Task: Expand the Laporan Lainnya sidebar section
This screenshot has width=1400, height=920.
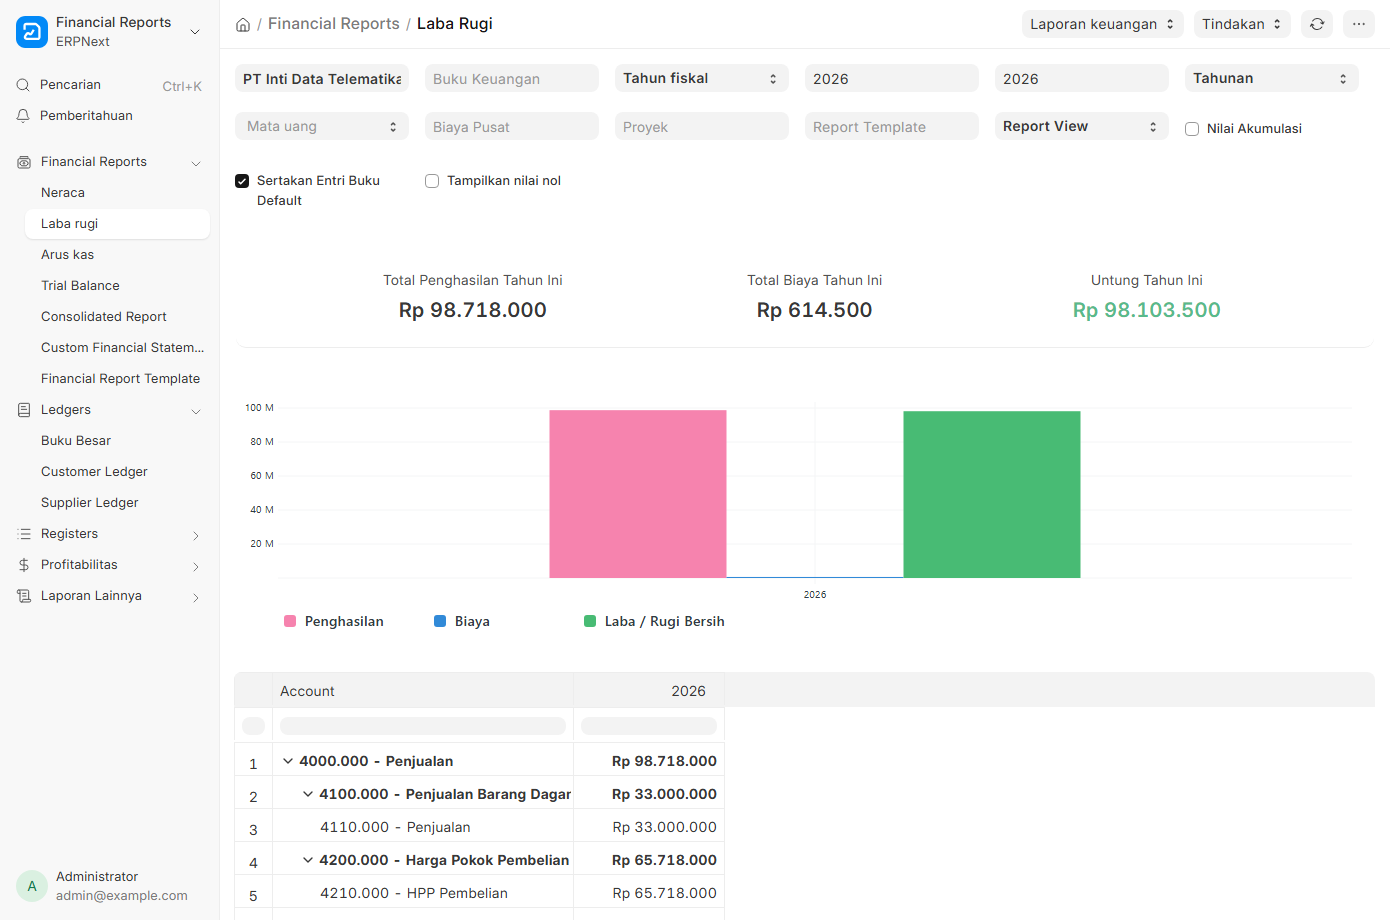Action: [x=196, y=597]
